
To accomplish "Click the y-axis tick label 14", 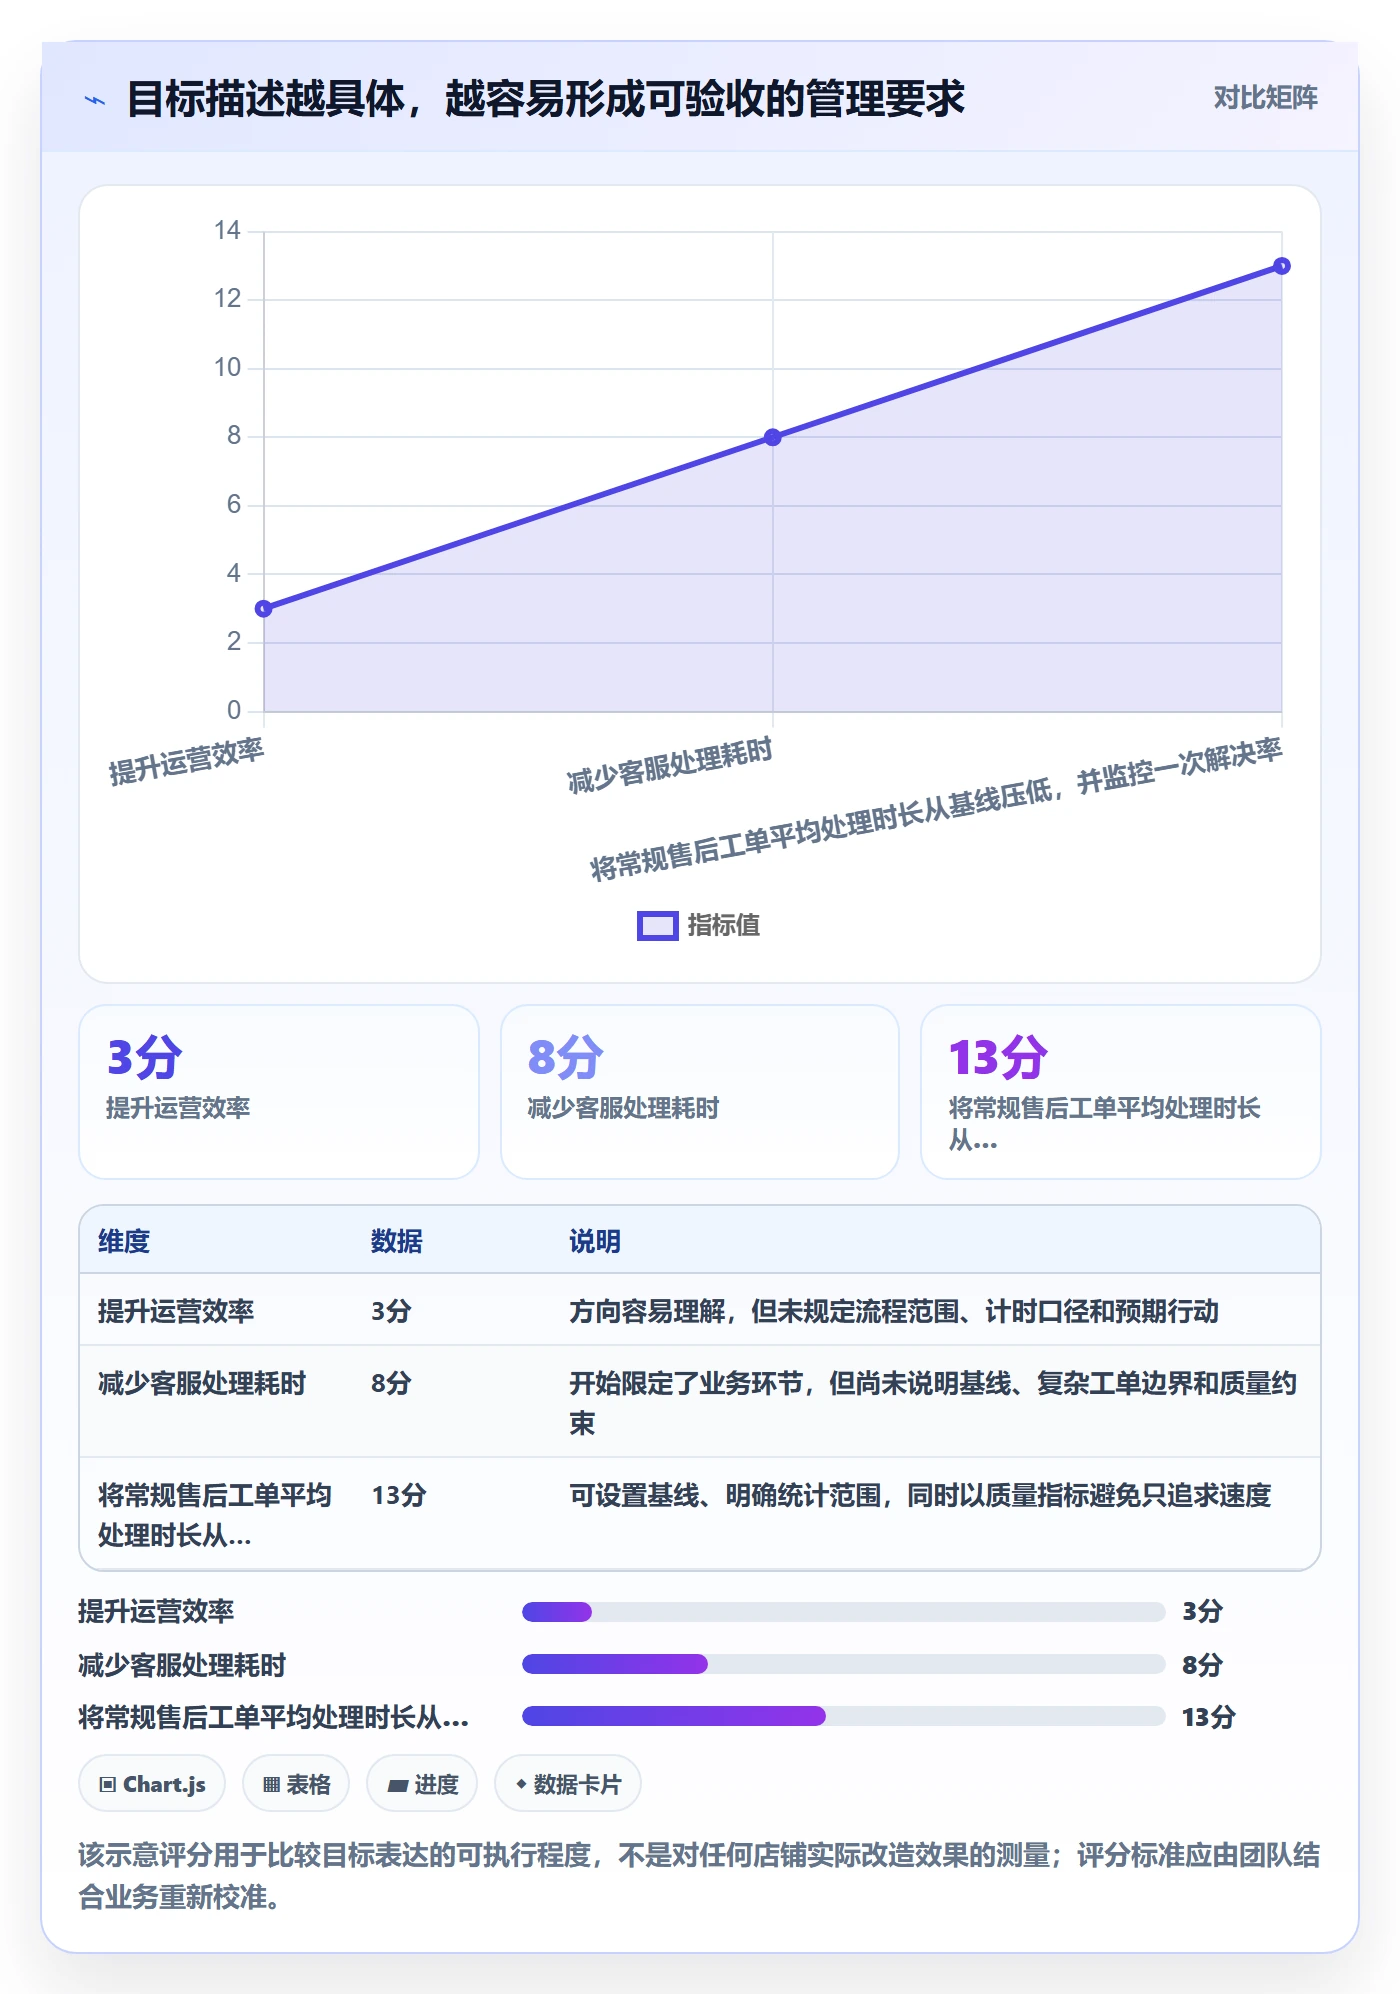I will click(227, 231).
